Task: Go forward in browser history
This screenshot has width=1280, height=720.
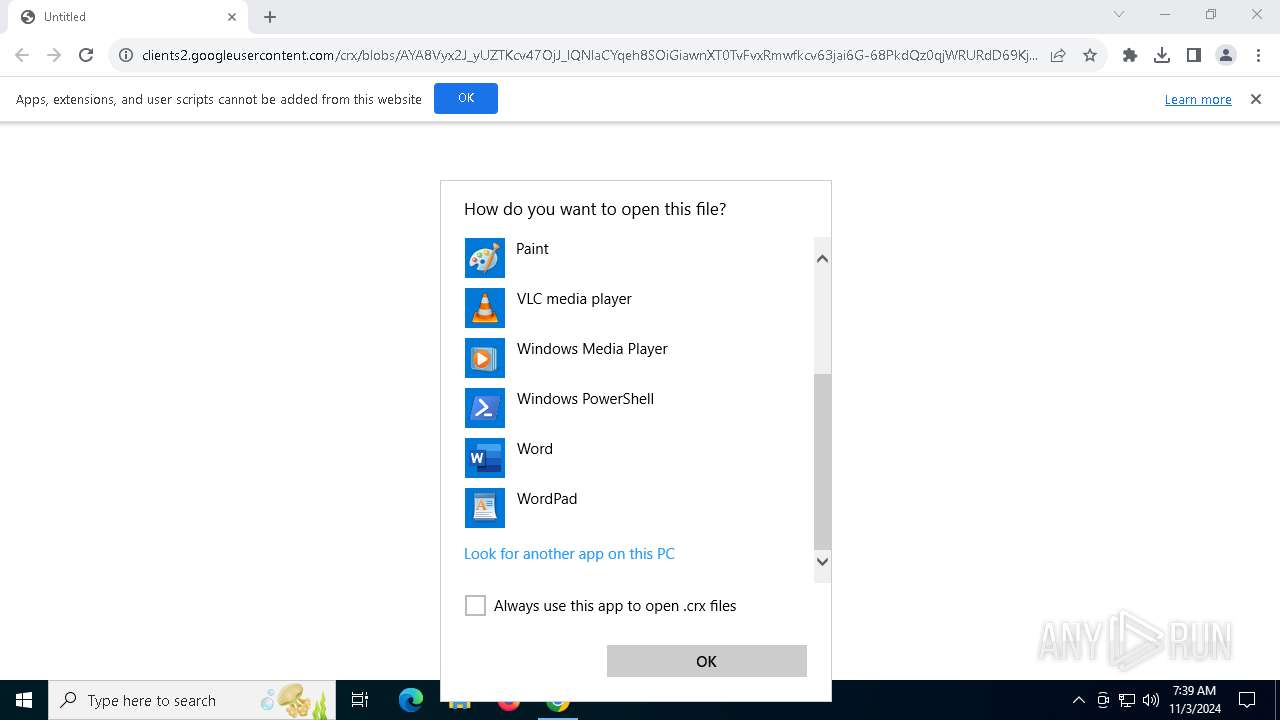Action: pos(54,55)
